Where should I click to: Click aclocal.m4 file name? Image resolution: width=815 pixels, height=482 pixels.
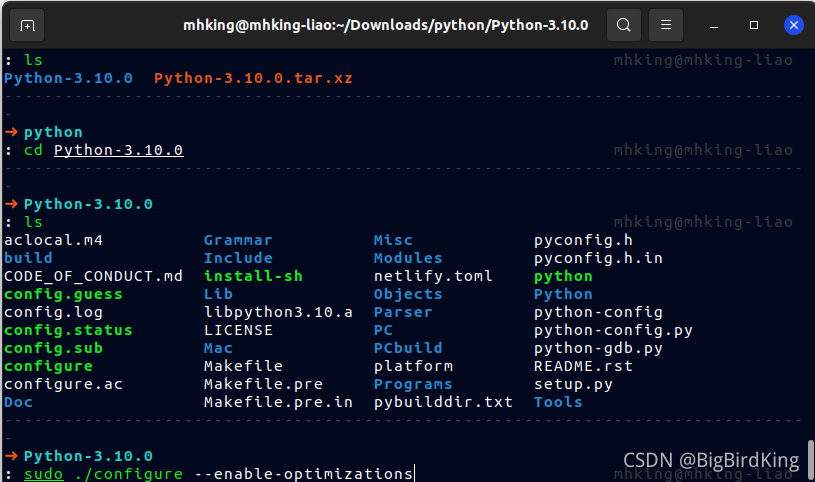[54, 240]
